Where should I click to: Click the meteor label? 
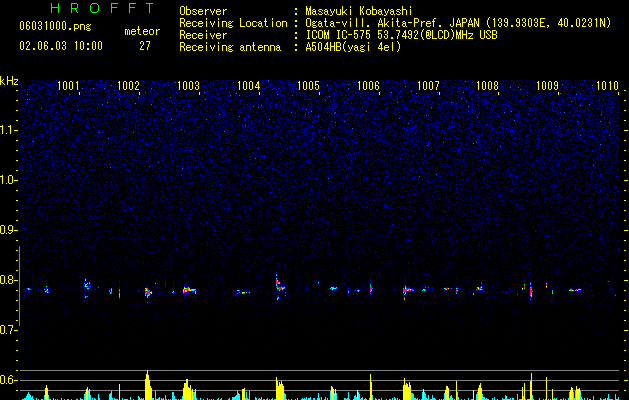[142, 31]
